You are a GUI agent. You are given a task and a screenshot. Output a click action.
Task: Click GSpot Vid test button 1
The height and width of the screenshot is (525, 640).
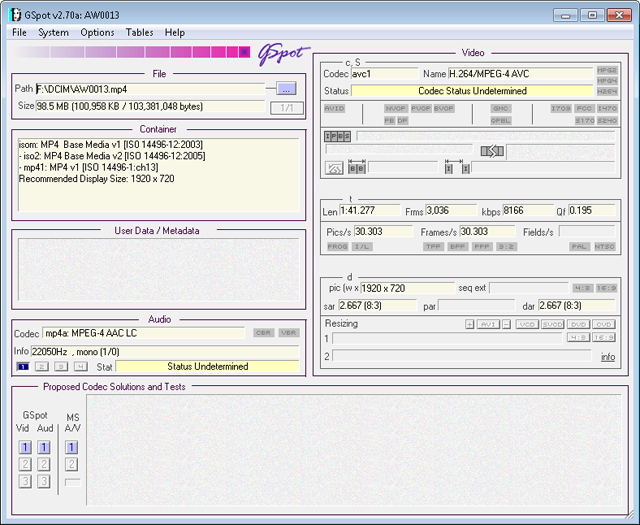click(25, 447)
